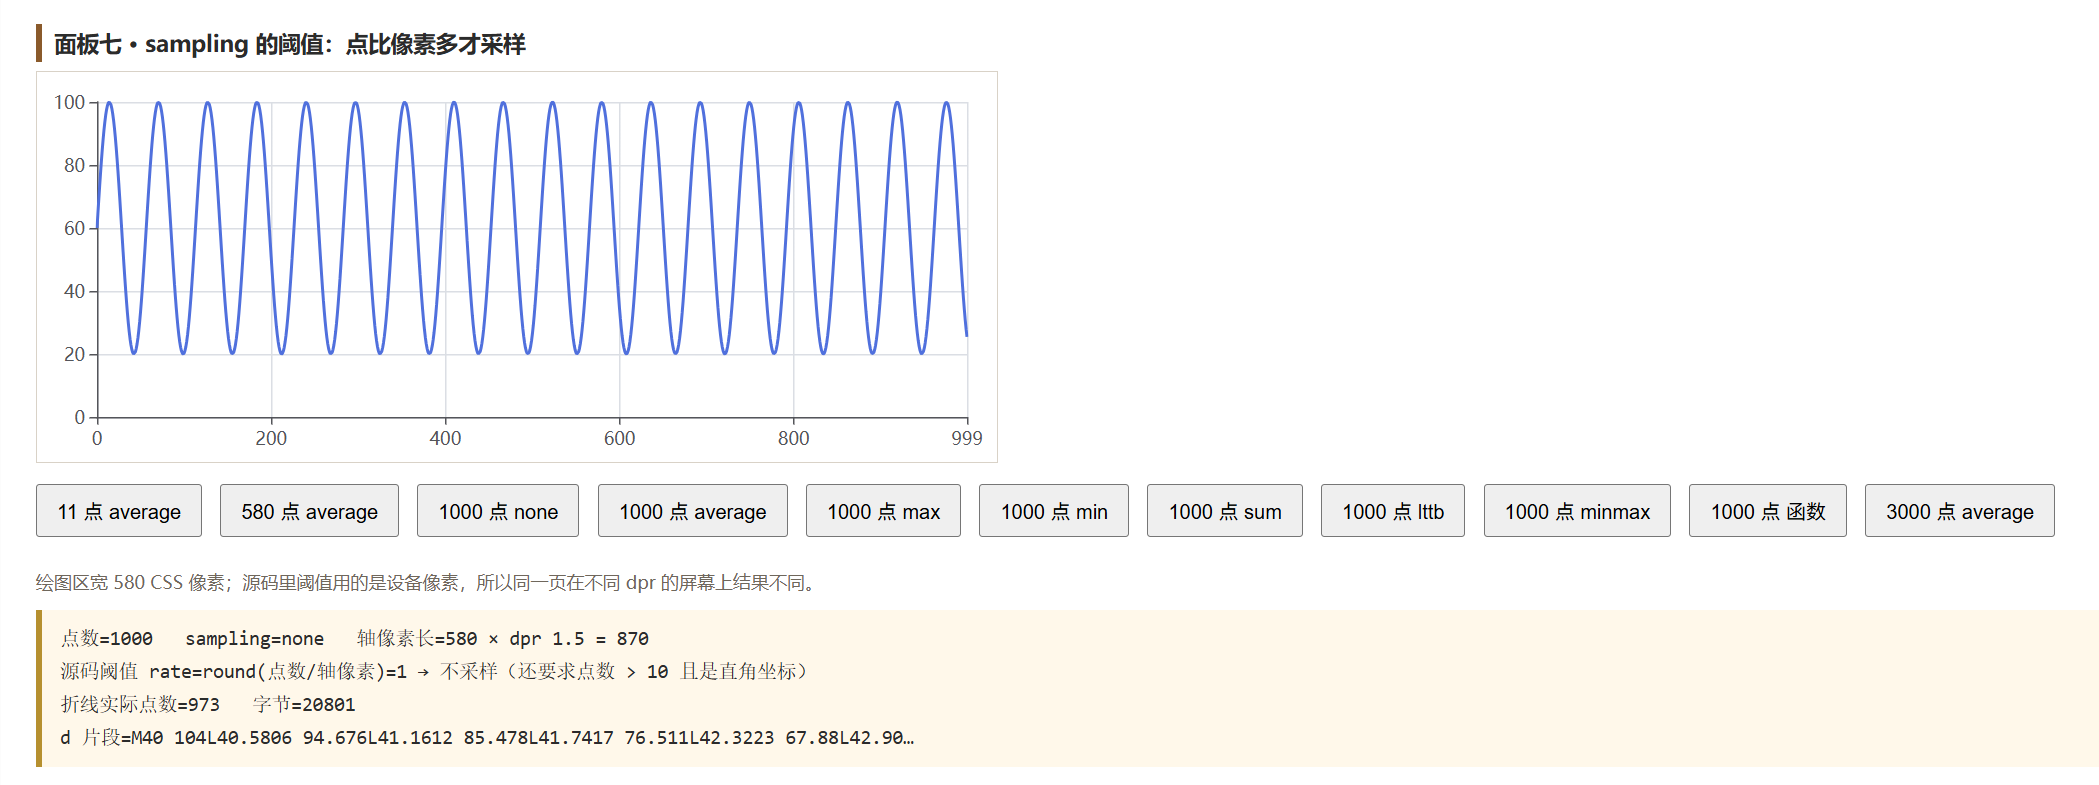This screenshot has height=785, width=2099.
Task: Click the y-axis label '80'
Action: pos(74,165)
